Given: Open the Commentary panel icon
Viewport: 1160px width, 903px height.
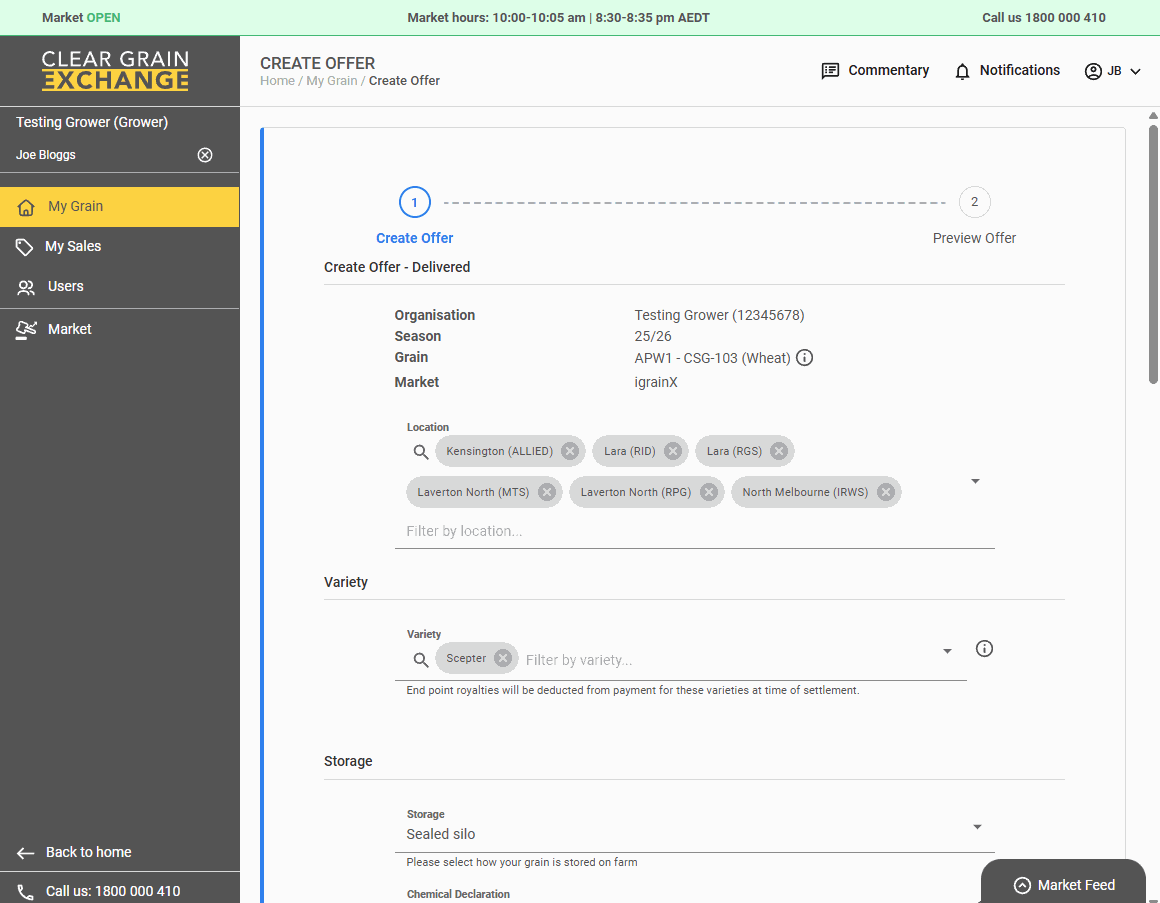Looking at the screenshot, I should [x=830, y=71].
